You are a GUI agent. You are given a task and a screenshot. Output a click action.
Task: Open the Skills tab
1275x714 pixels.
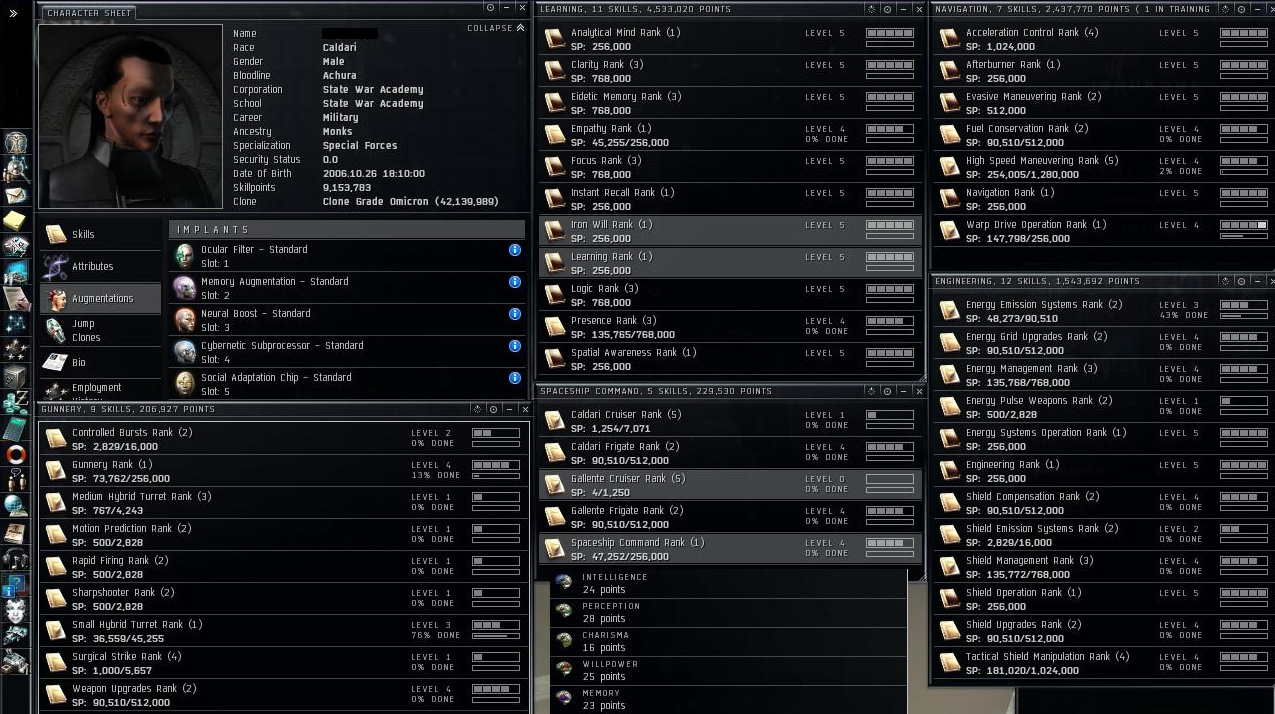coord(100,235)
